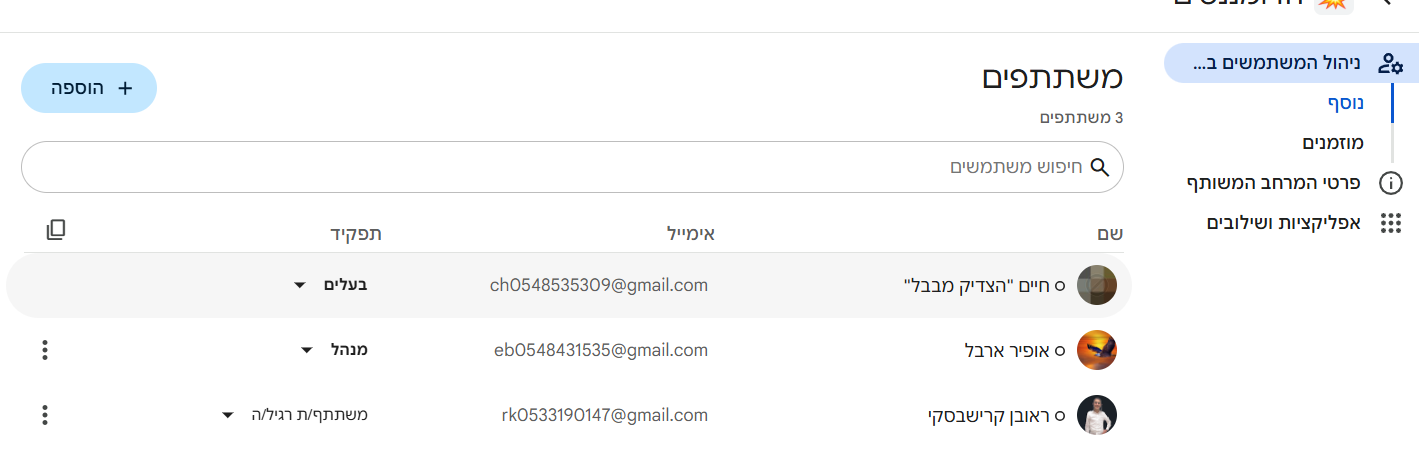The image size is (1419, 474).
Task: Click the הוספה add button
Action: 89,88
